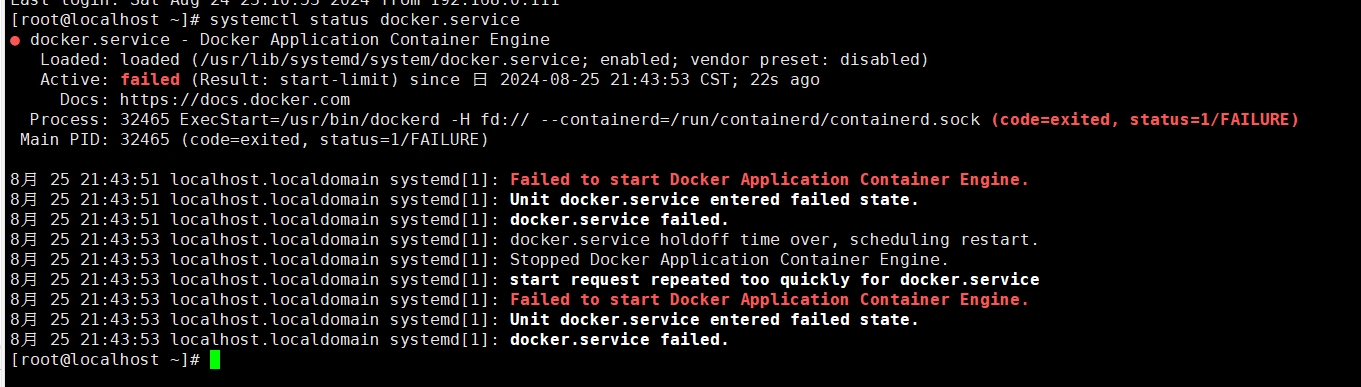Open the https://docs.docker.com link
Viewport: 1361px width, 387px height.
pos(235,100)
